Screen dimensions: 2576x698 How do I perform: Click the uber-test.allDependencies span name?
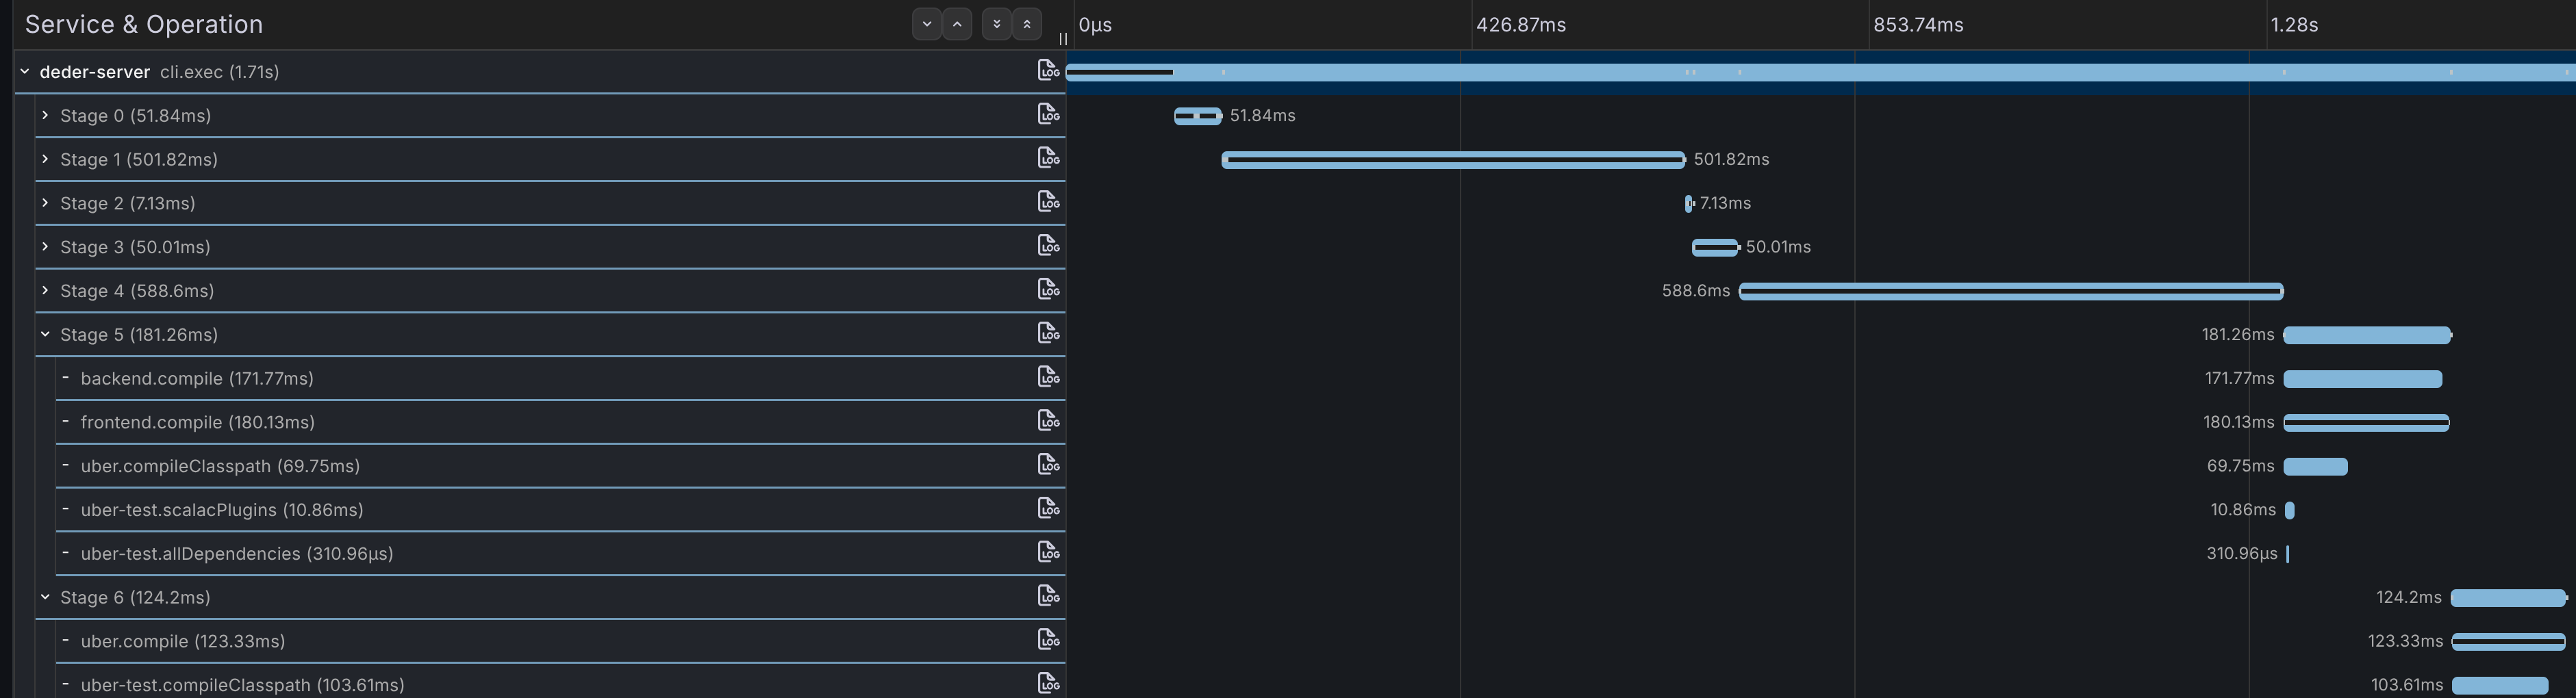tap(236, 553)
